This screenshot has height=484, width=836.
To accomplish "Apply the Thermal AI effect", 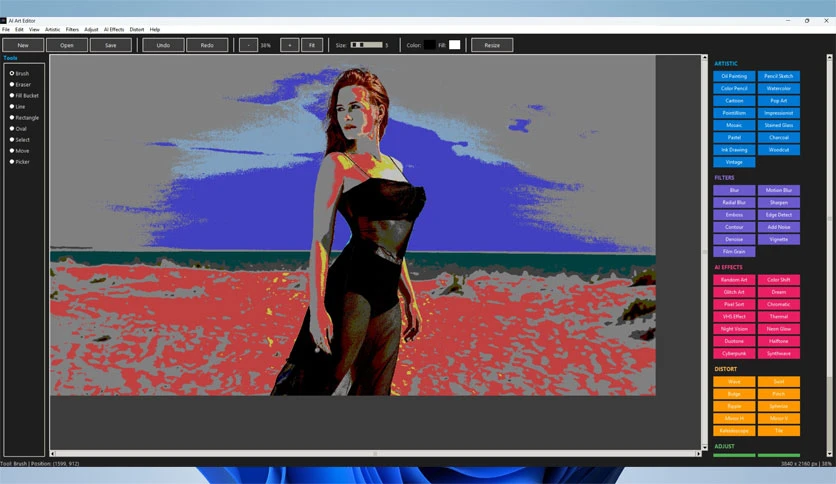I will (778, 317).
